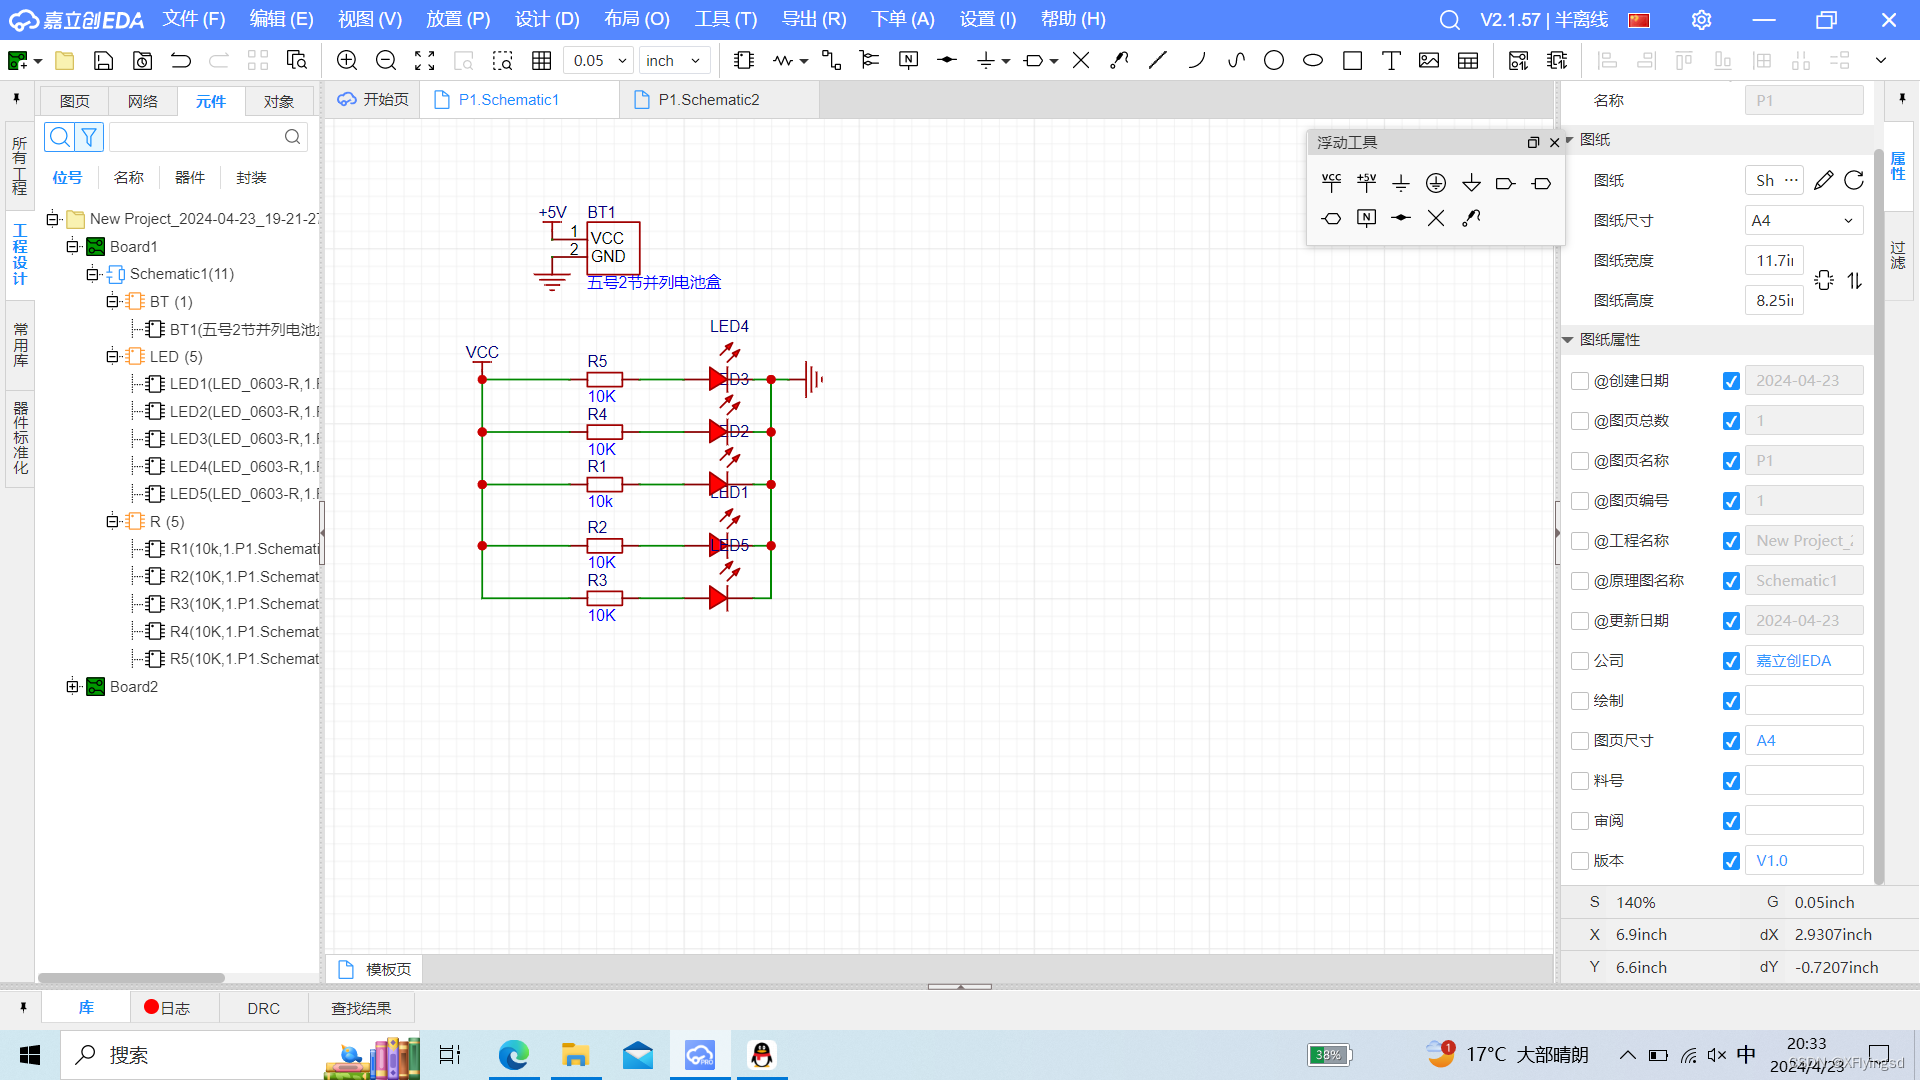Click the refresh icon beside 图纸 field

[1854, 180]
